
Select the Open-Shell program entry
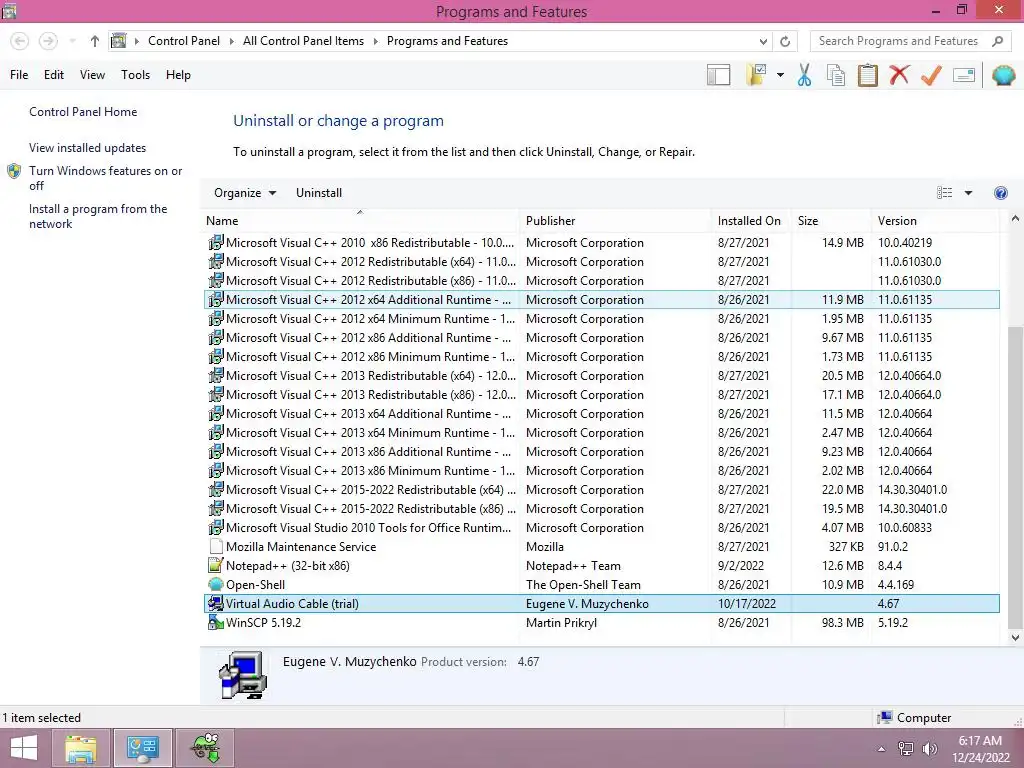(x=601, y=585)
